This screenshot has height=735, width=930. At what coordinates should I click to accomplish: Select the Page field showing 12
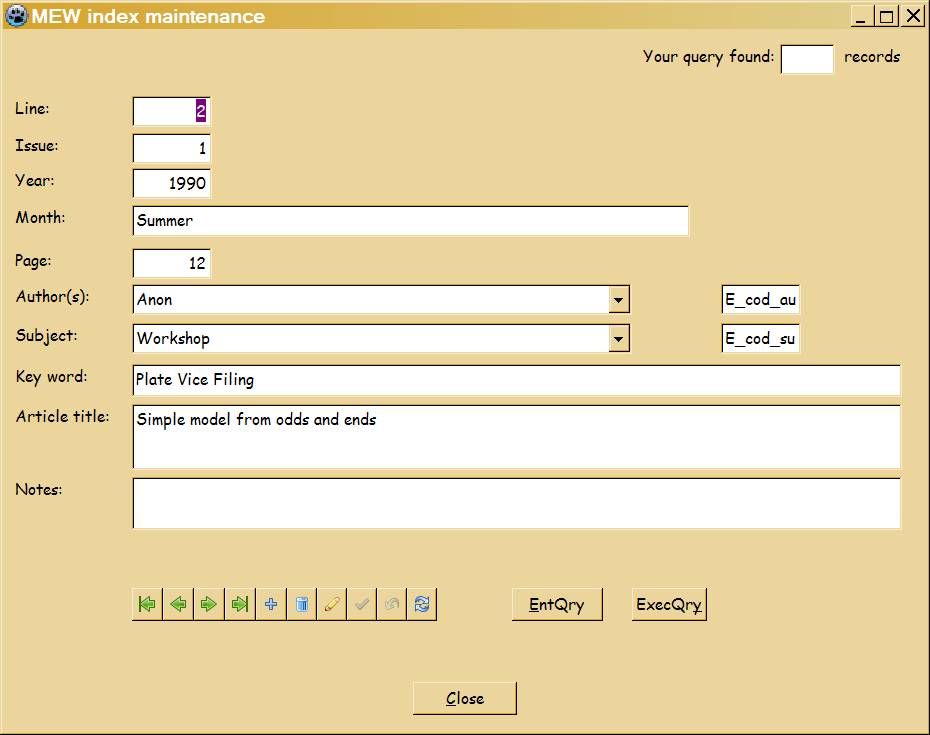click(x=171, y=263)
